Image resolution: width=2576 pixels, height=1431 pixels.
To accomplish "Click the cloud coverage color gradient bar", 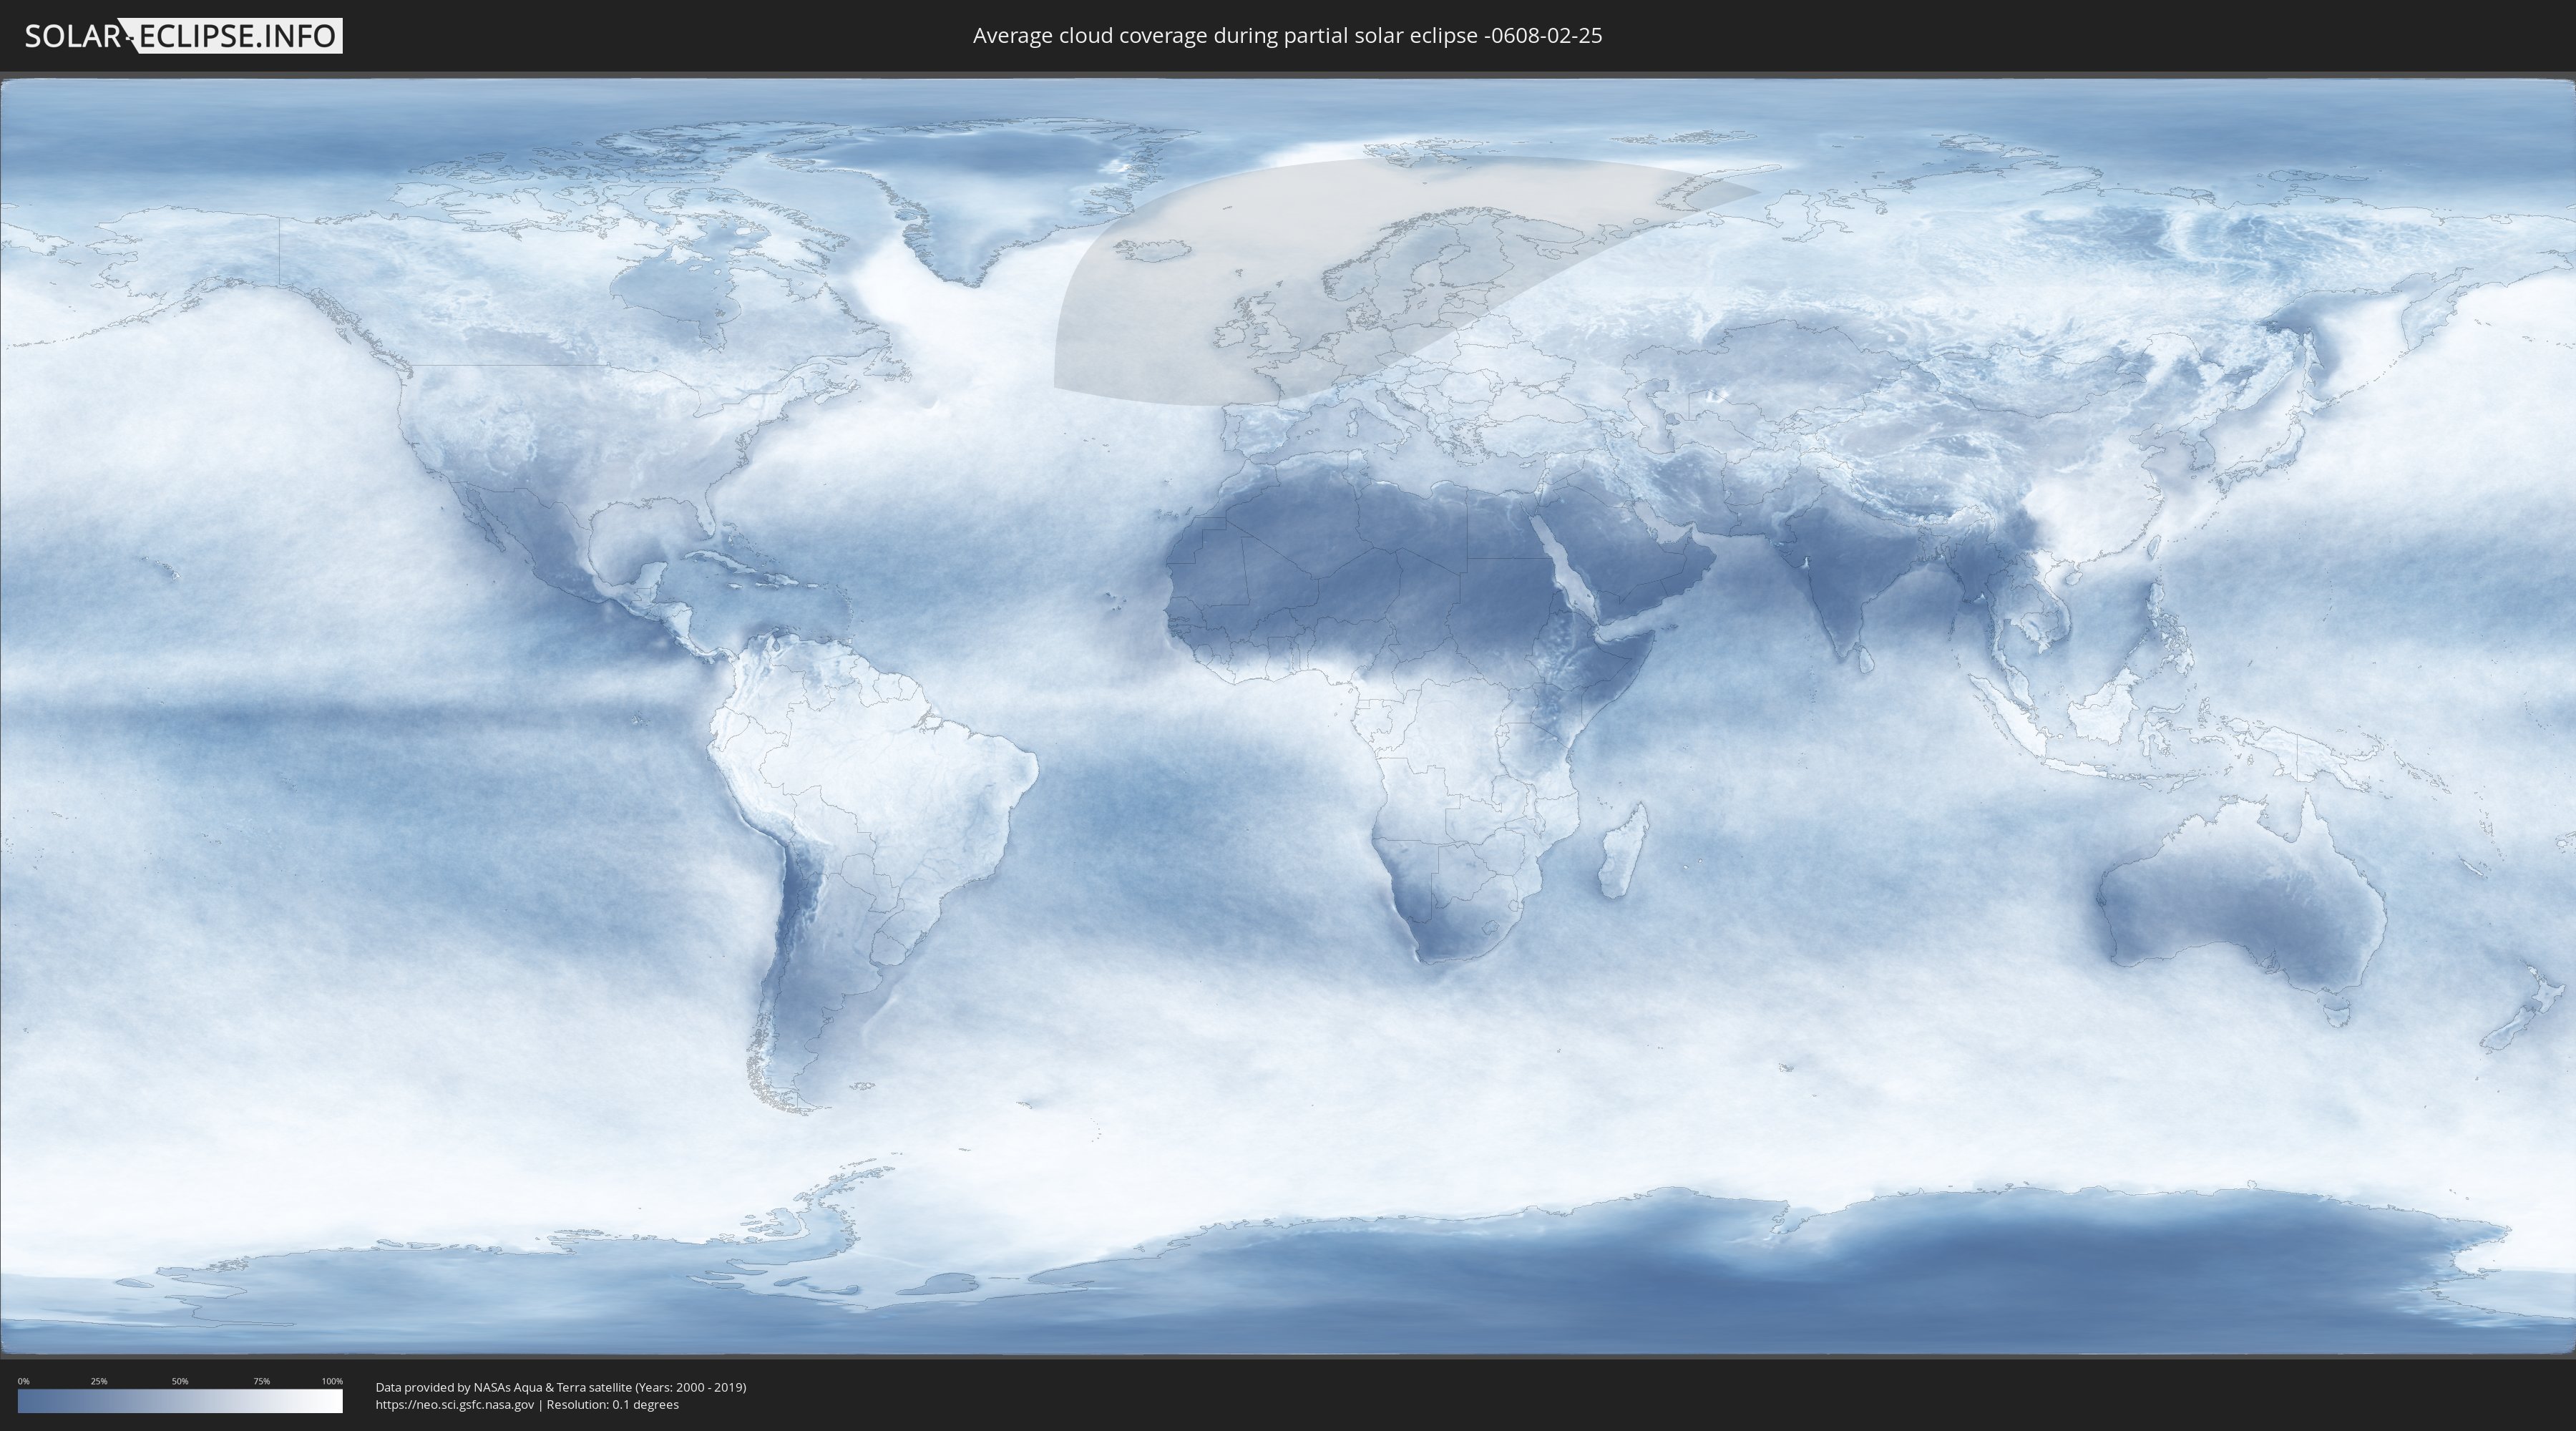I will pyautogui.click(x=180, y=1401).
